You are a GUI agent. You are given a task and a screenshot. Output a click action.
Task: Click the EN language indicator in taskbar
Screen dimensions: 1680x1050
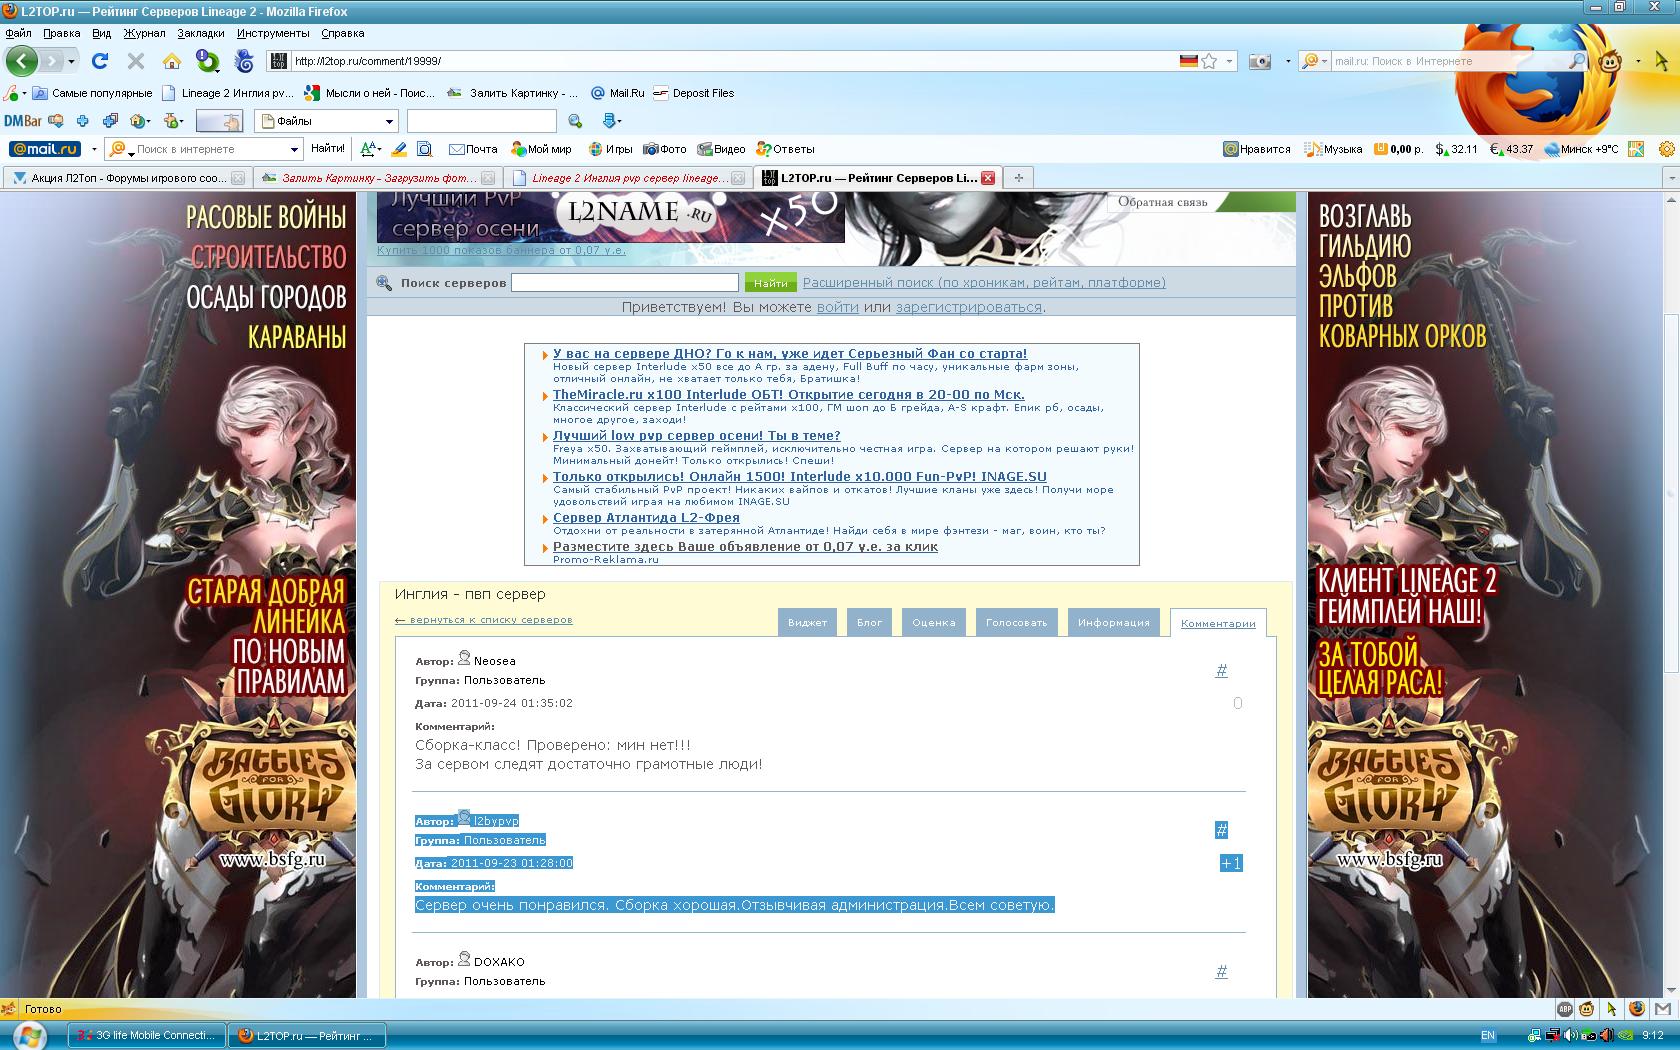tap(1488, 1035)
